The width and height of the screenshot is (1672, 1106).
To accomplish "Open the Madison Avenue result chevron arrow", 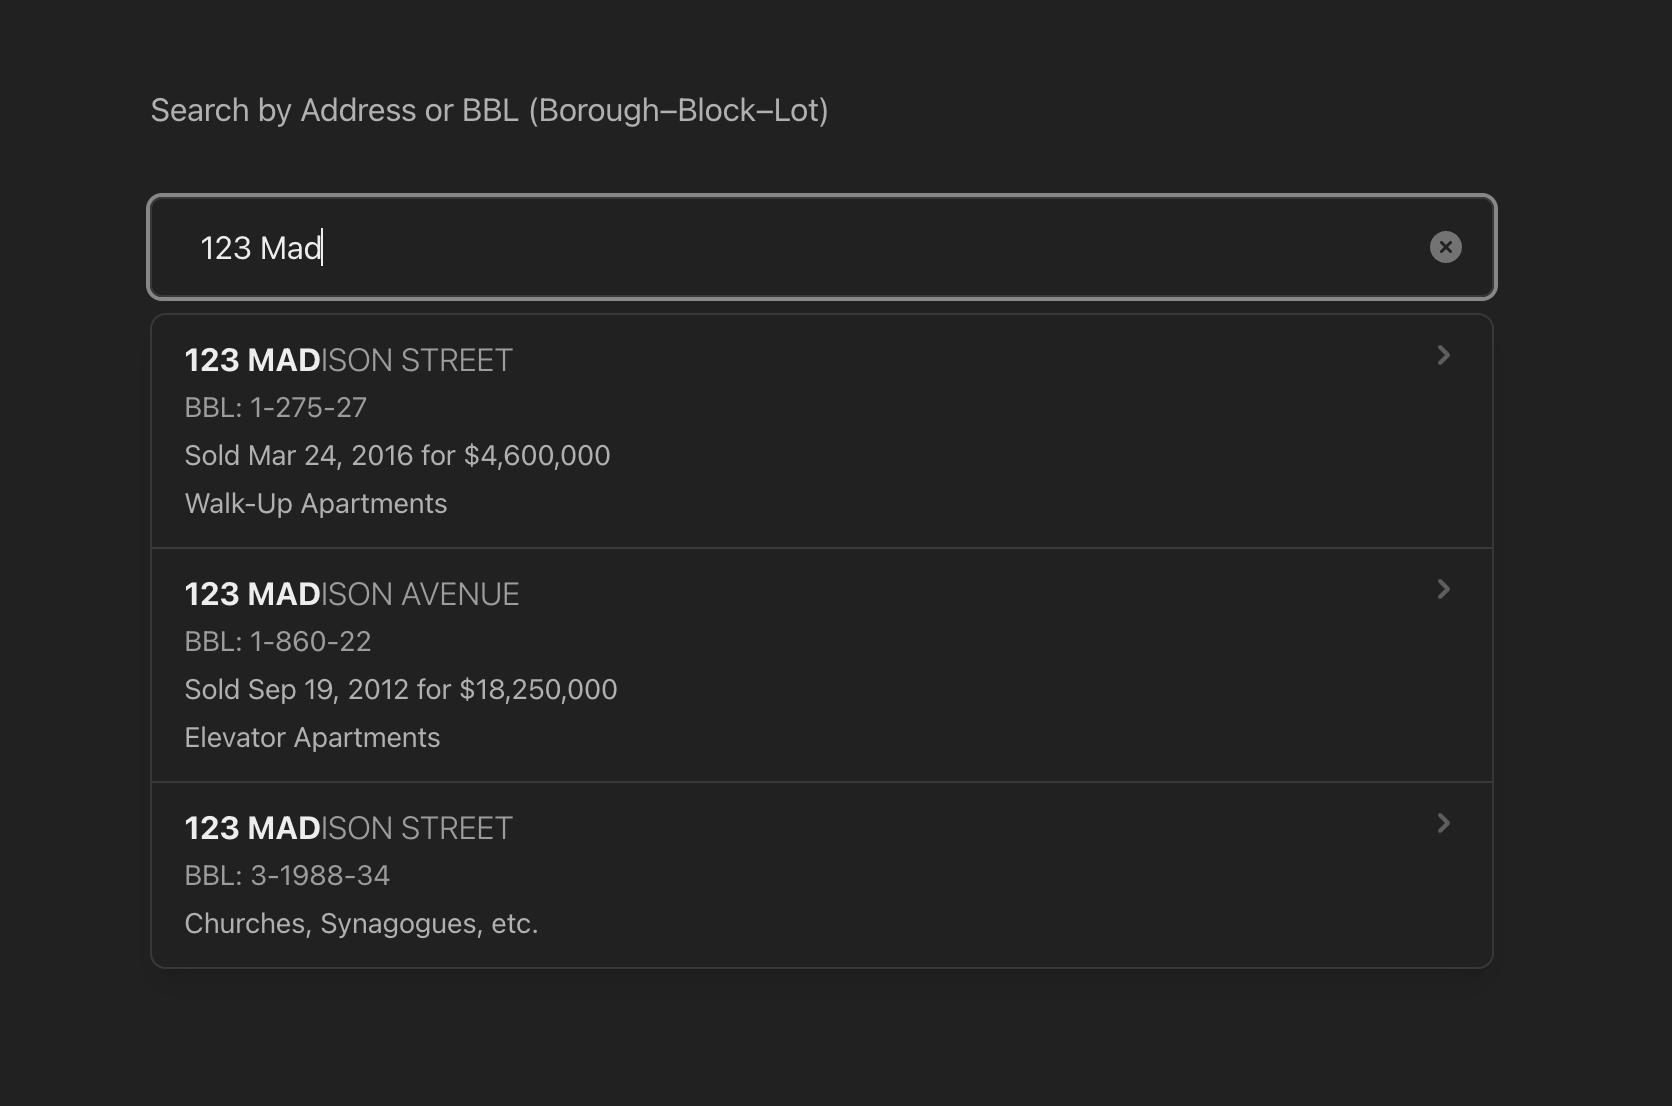I will click(x=1443, y=590).
